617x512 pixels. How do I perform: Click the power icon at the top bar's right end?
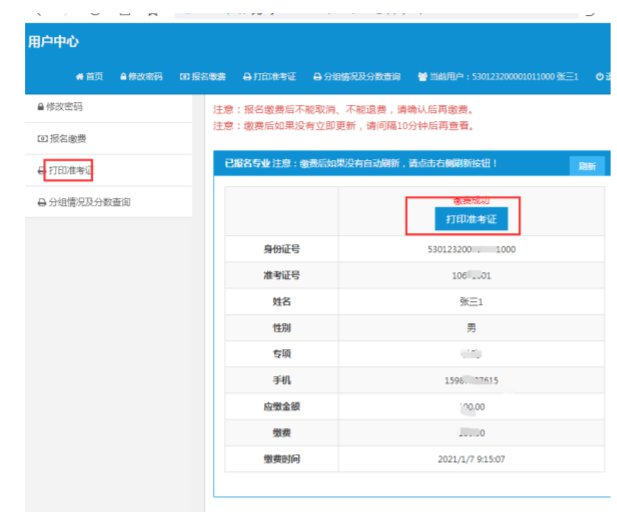point(599,77)
